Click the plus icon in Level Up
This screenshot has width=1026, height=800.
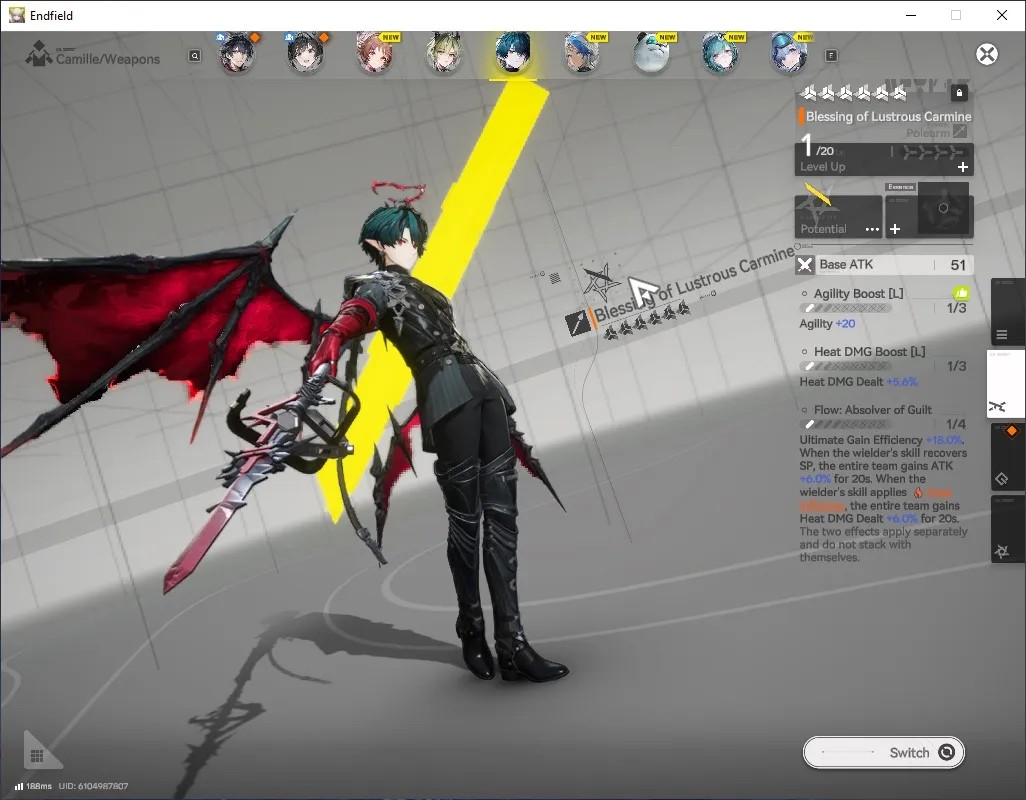(963, 167)
